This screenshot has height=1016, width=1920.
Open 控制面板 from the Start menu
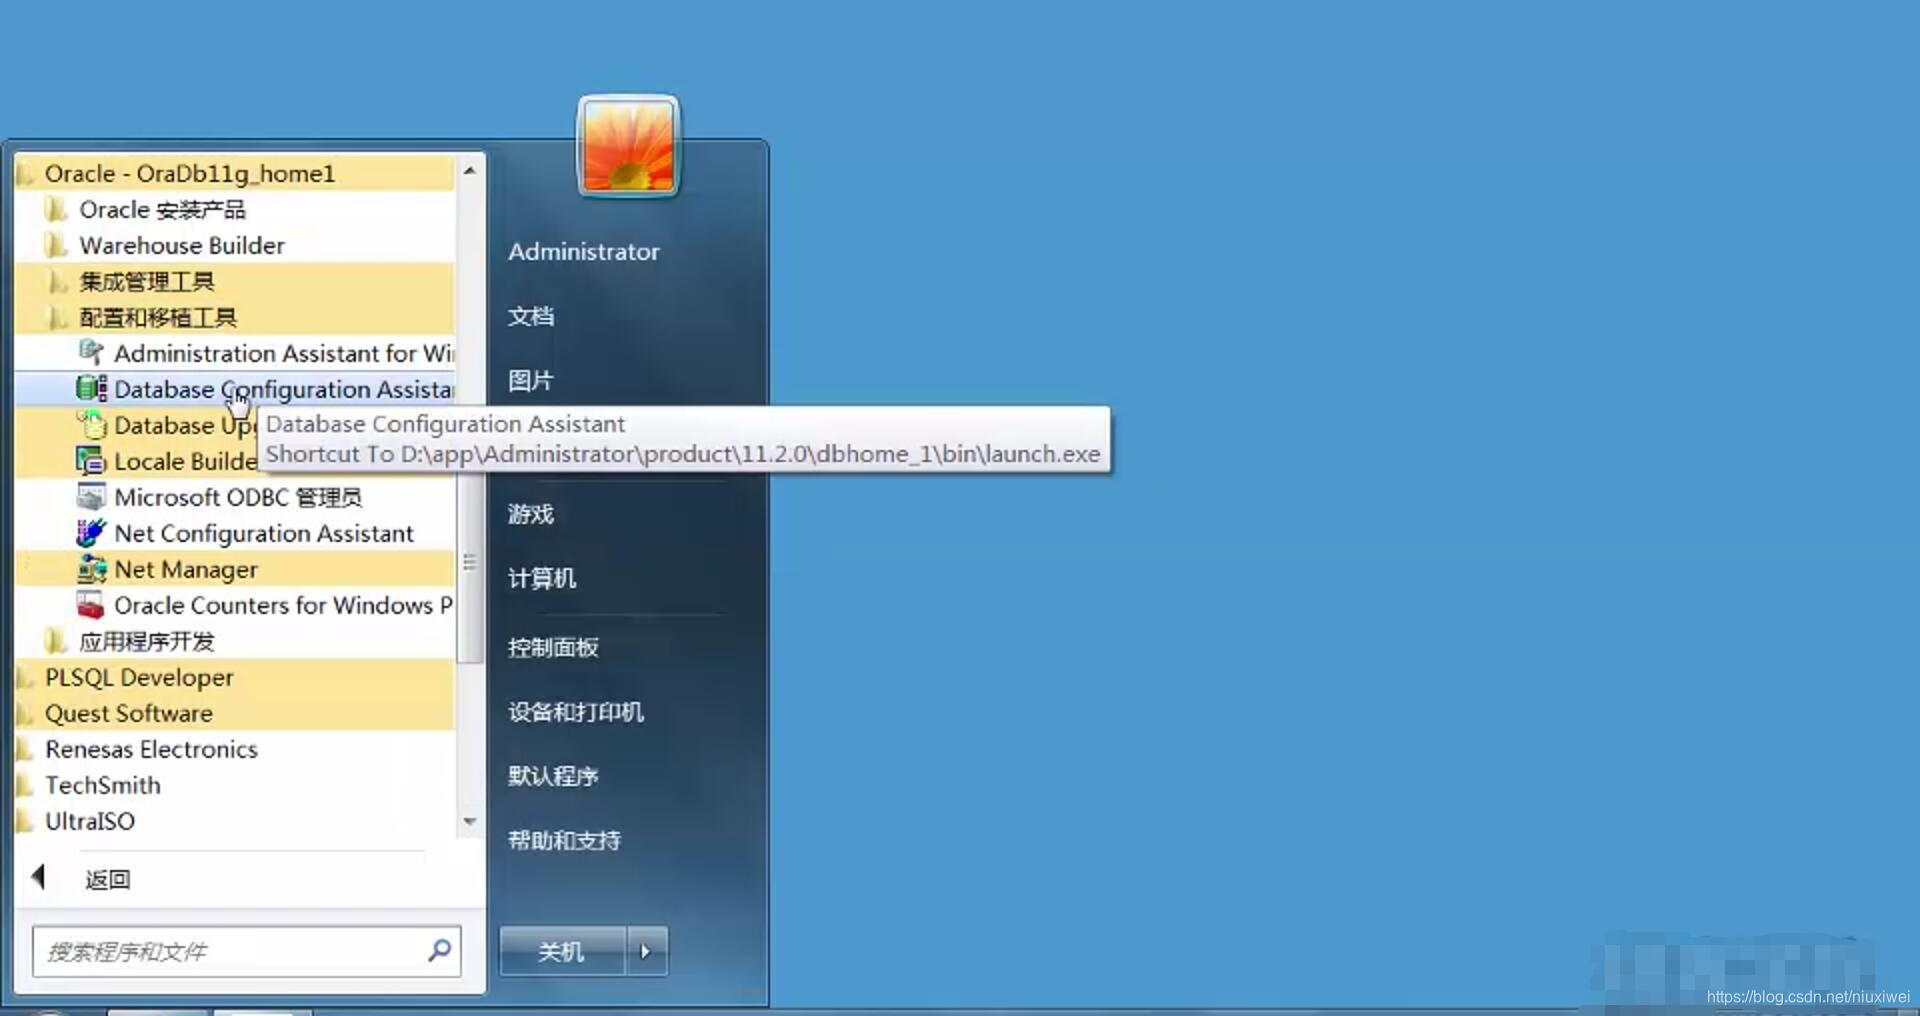coord(553,647)
